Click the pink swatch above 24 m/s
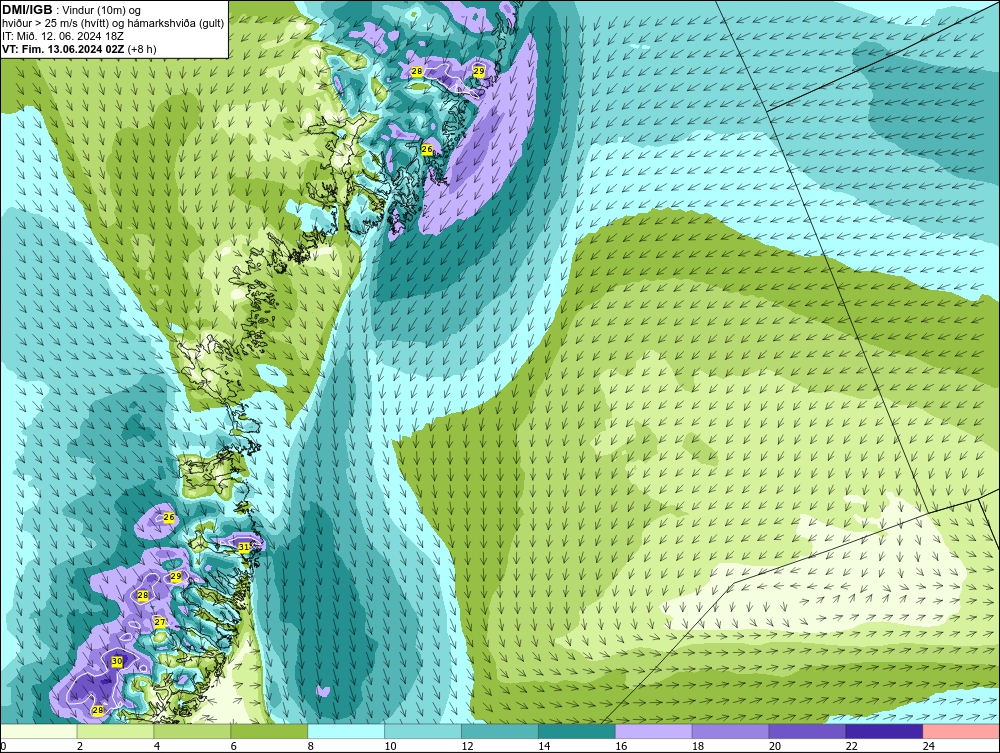Viewport: 1000px width, 753px height. click(x=961, y=731)
